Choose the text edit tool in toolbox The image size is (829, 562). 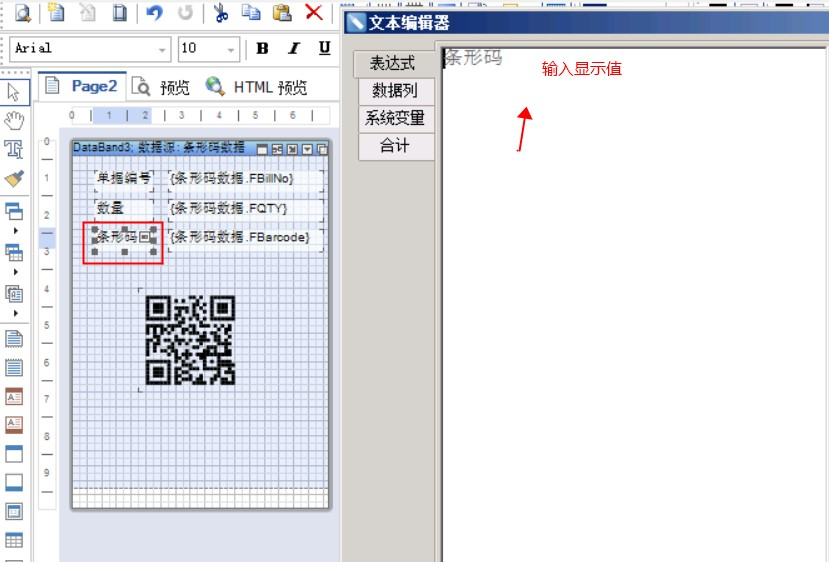pyautogui.click(x=14, y=150)
